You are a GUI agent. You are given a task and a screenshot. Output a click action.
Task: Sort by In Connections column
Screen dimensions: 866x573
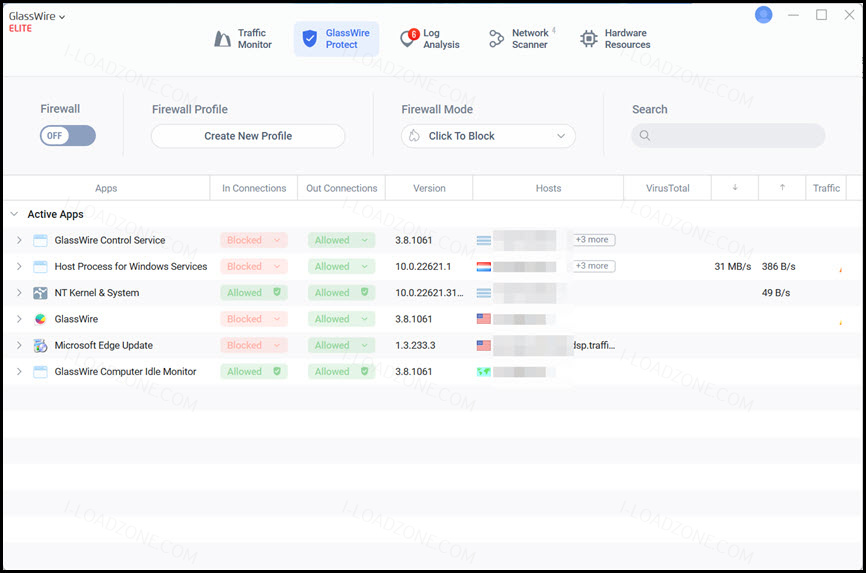click(x=254, y=188)
